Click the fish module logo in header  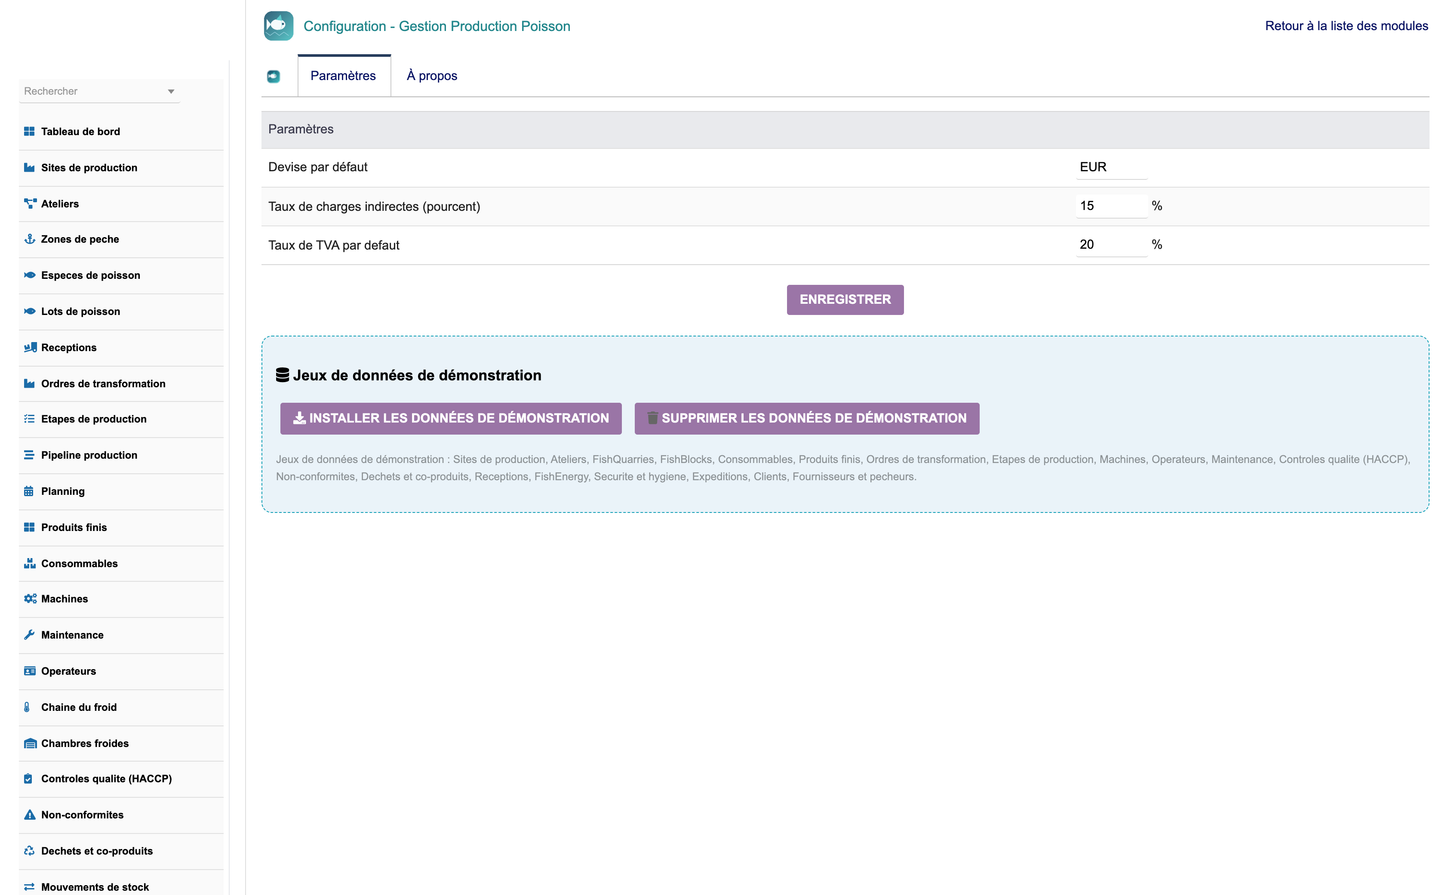click(278, 26)
